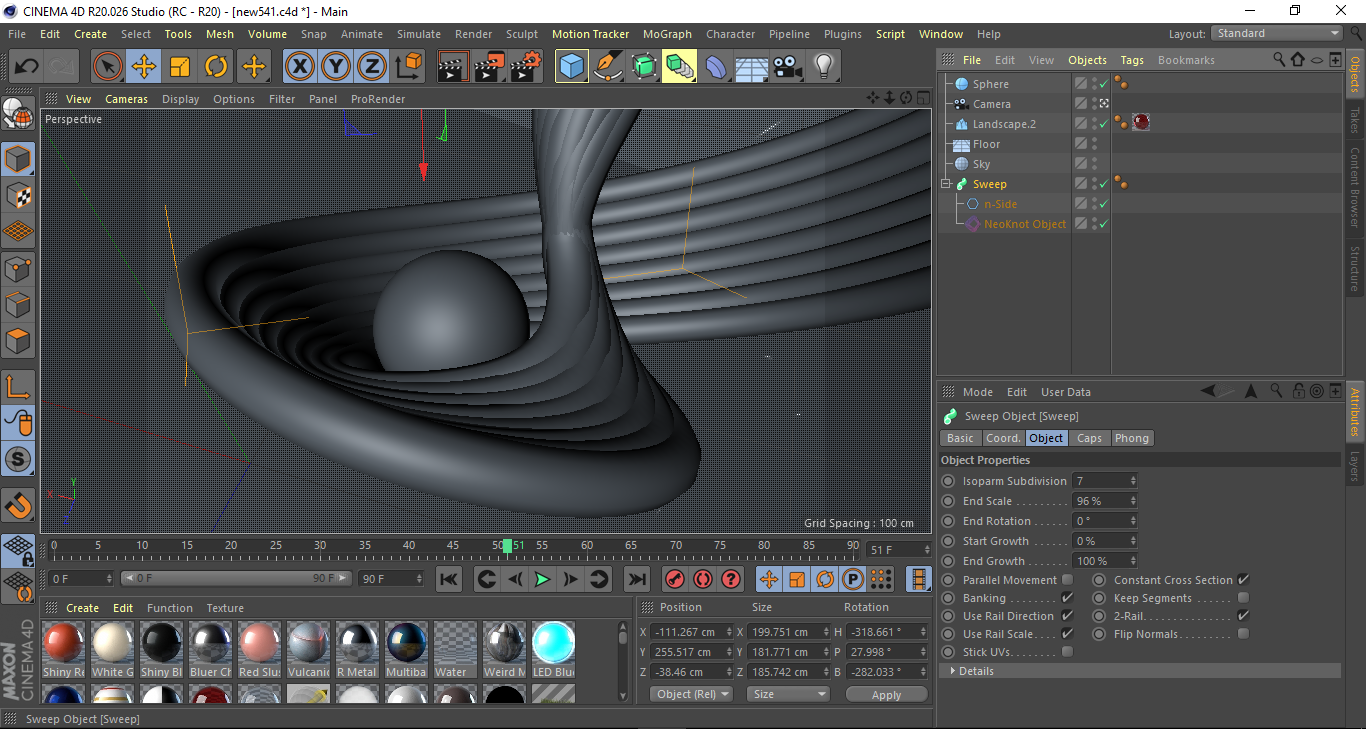Image resolution: width=1366 pixels, height=729 pixels.
Task: Play the animation forward
Action: [542, 579]
